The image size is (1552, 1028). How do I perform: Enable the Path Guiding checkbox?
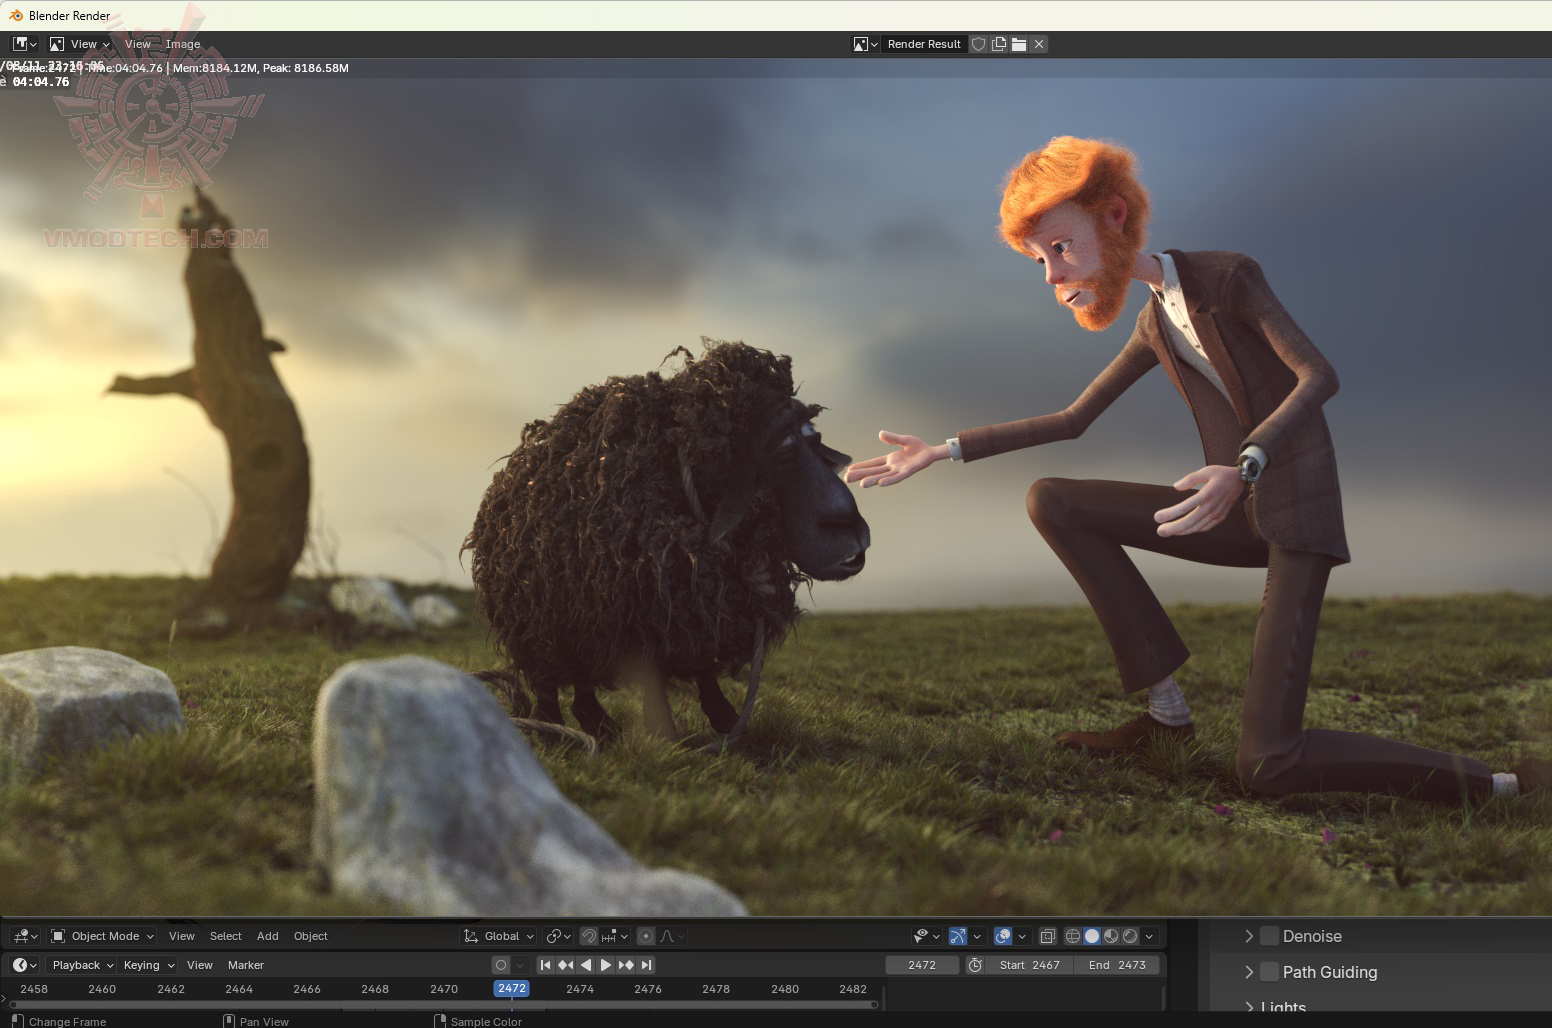(1270, 972)
